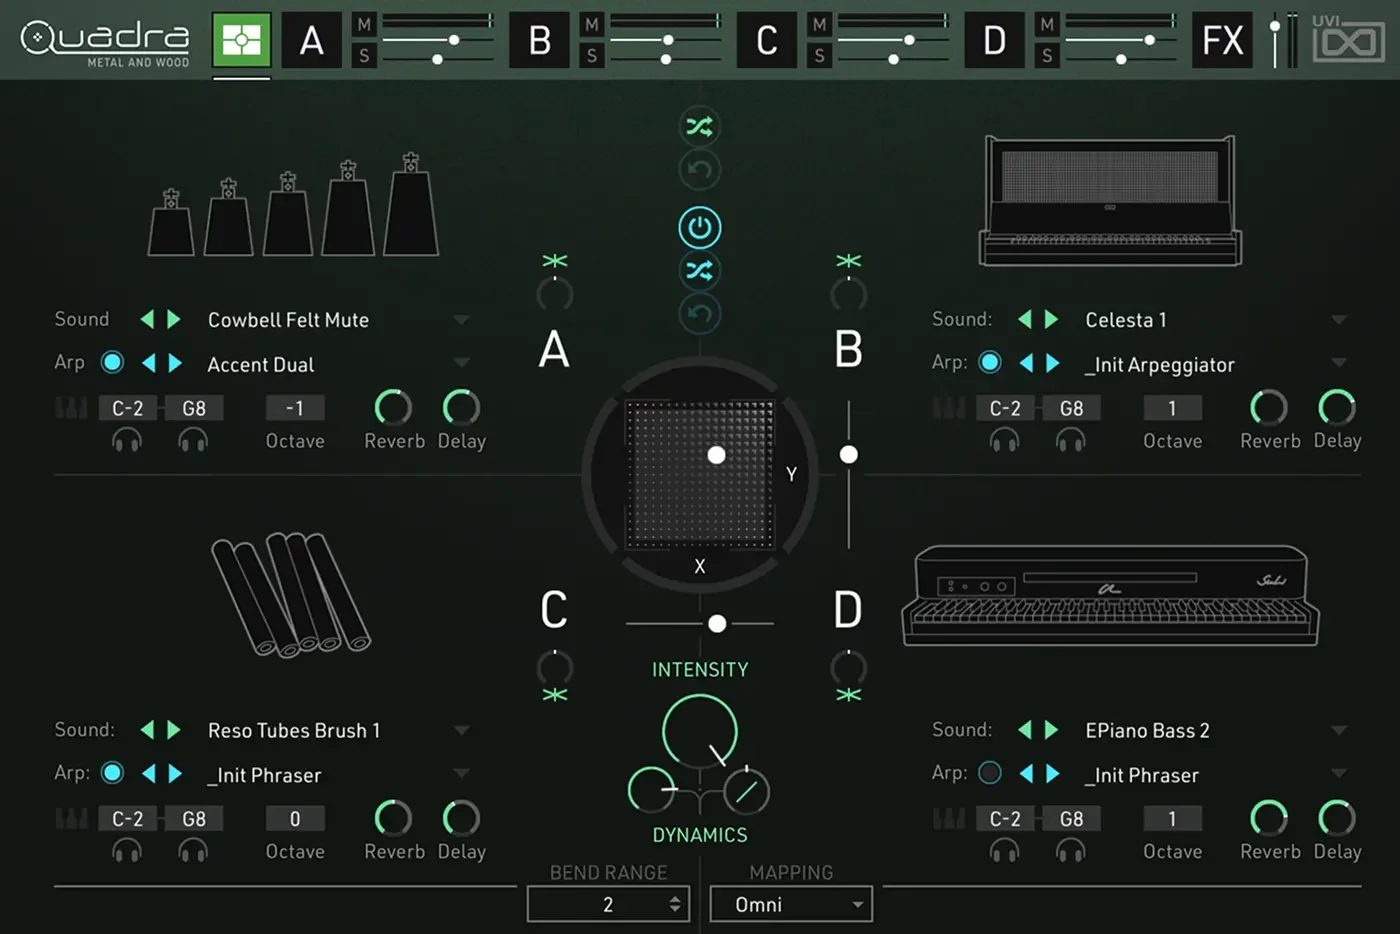Open the FX tab
The width and height of the screenshot is (1400, 934).
pos(1222,41)
